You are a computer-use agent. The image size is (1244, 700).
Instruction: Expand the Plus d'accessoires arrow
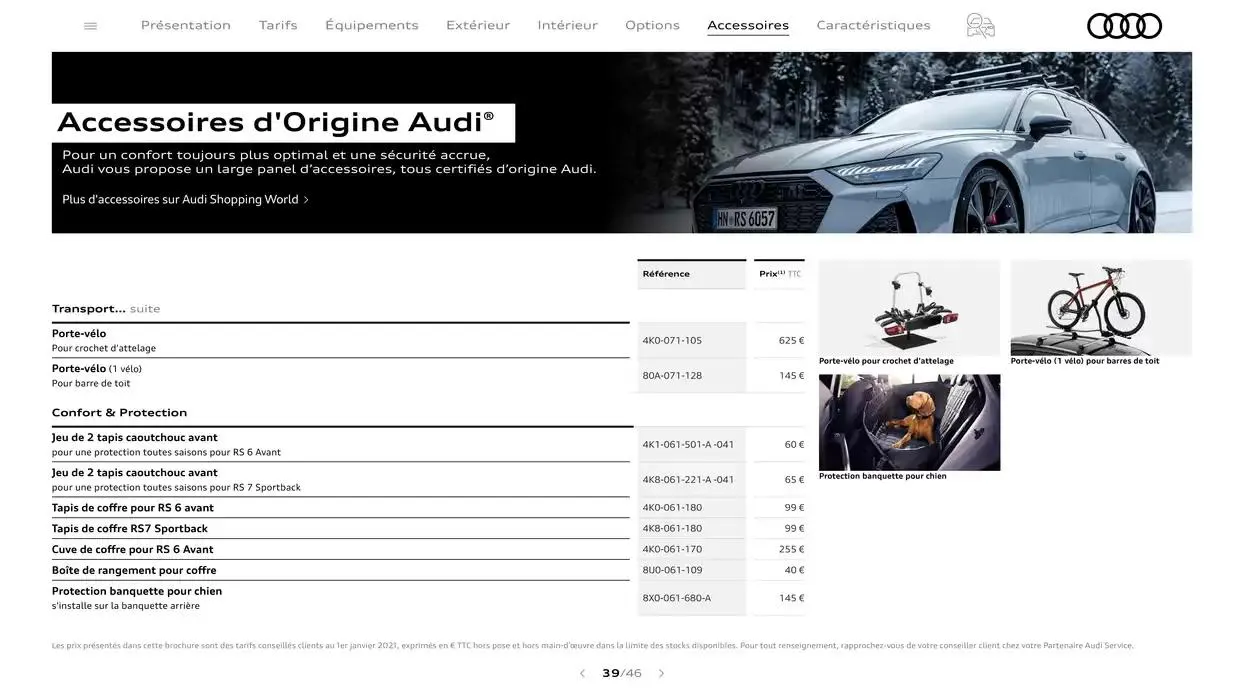coord(305,198)
